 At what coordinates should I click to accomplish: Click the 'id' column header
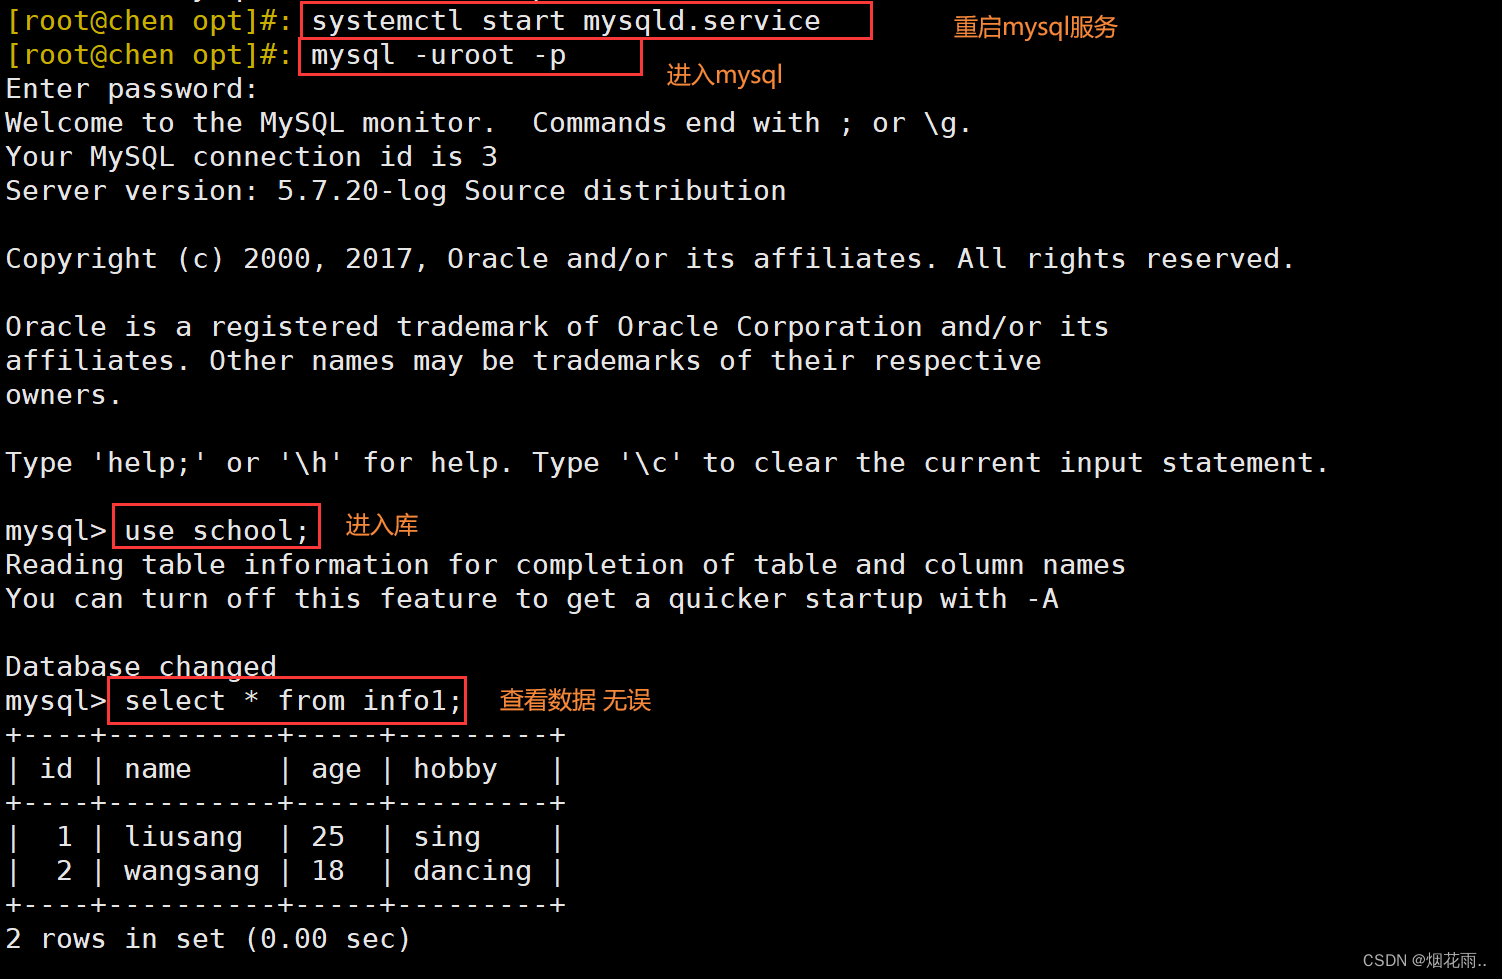coord(56,769)
